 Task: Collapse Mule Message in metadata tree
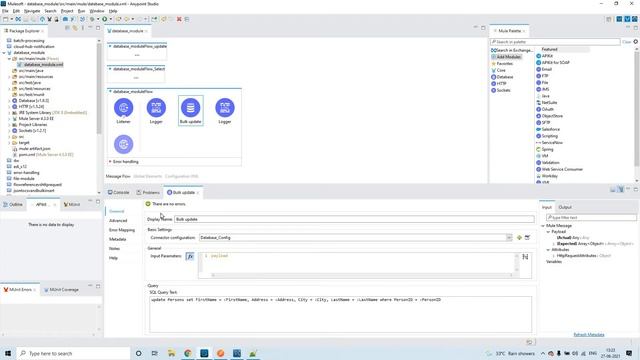pyautogui.click(x=543, y=226)
